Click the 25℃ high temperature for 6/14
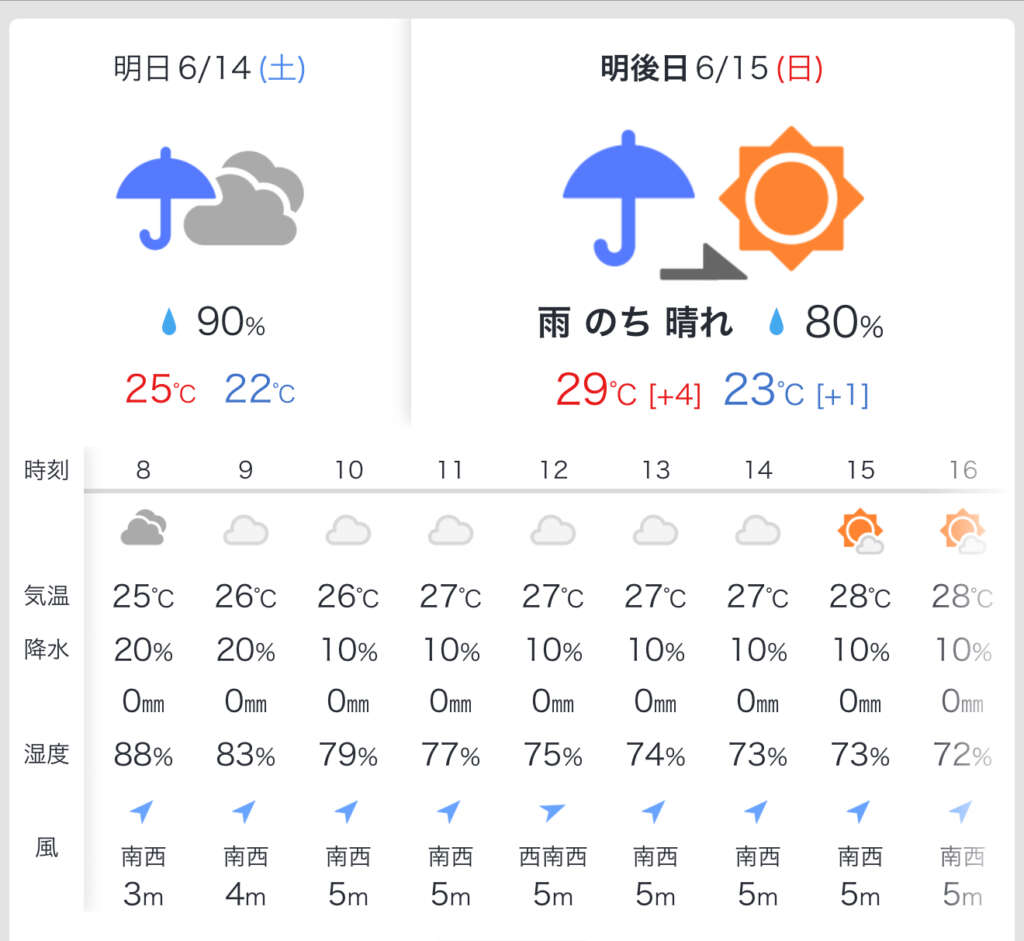 point(160,389)
